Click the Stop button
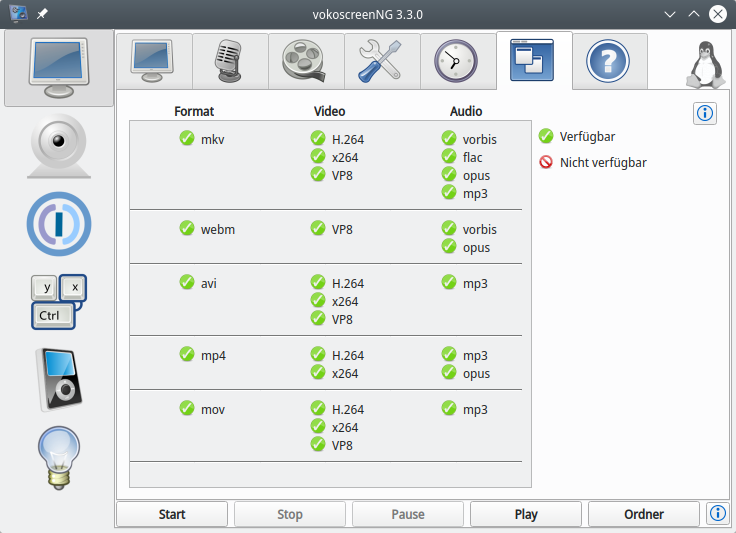Viewport: 736px width, 533px height. (290, 514)
